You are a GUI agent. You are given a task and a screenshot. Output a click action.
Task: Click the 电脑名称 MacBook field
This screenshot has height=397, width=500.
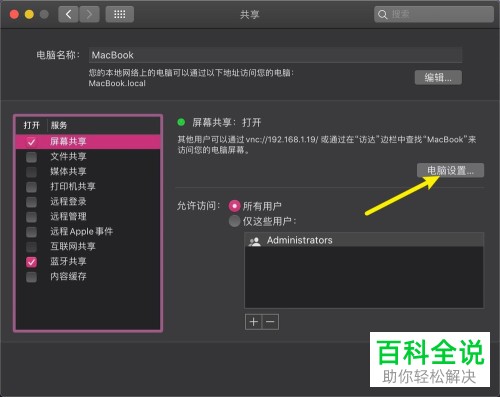(275, 55)
